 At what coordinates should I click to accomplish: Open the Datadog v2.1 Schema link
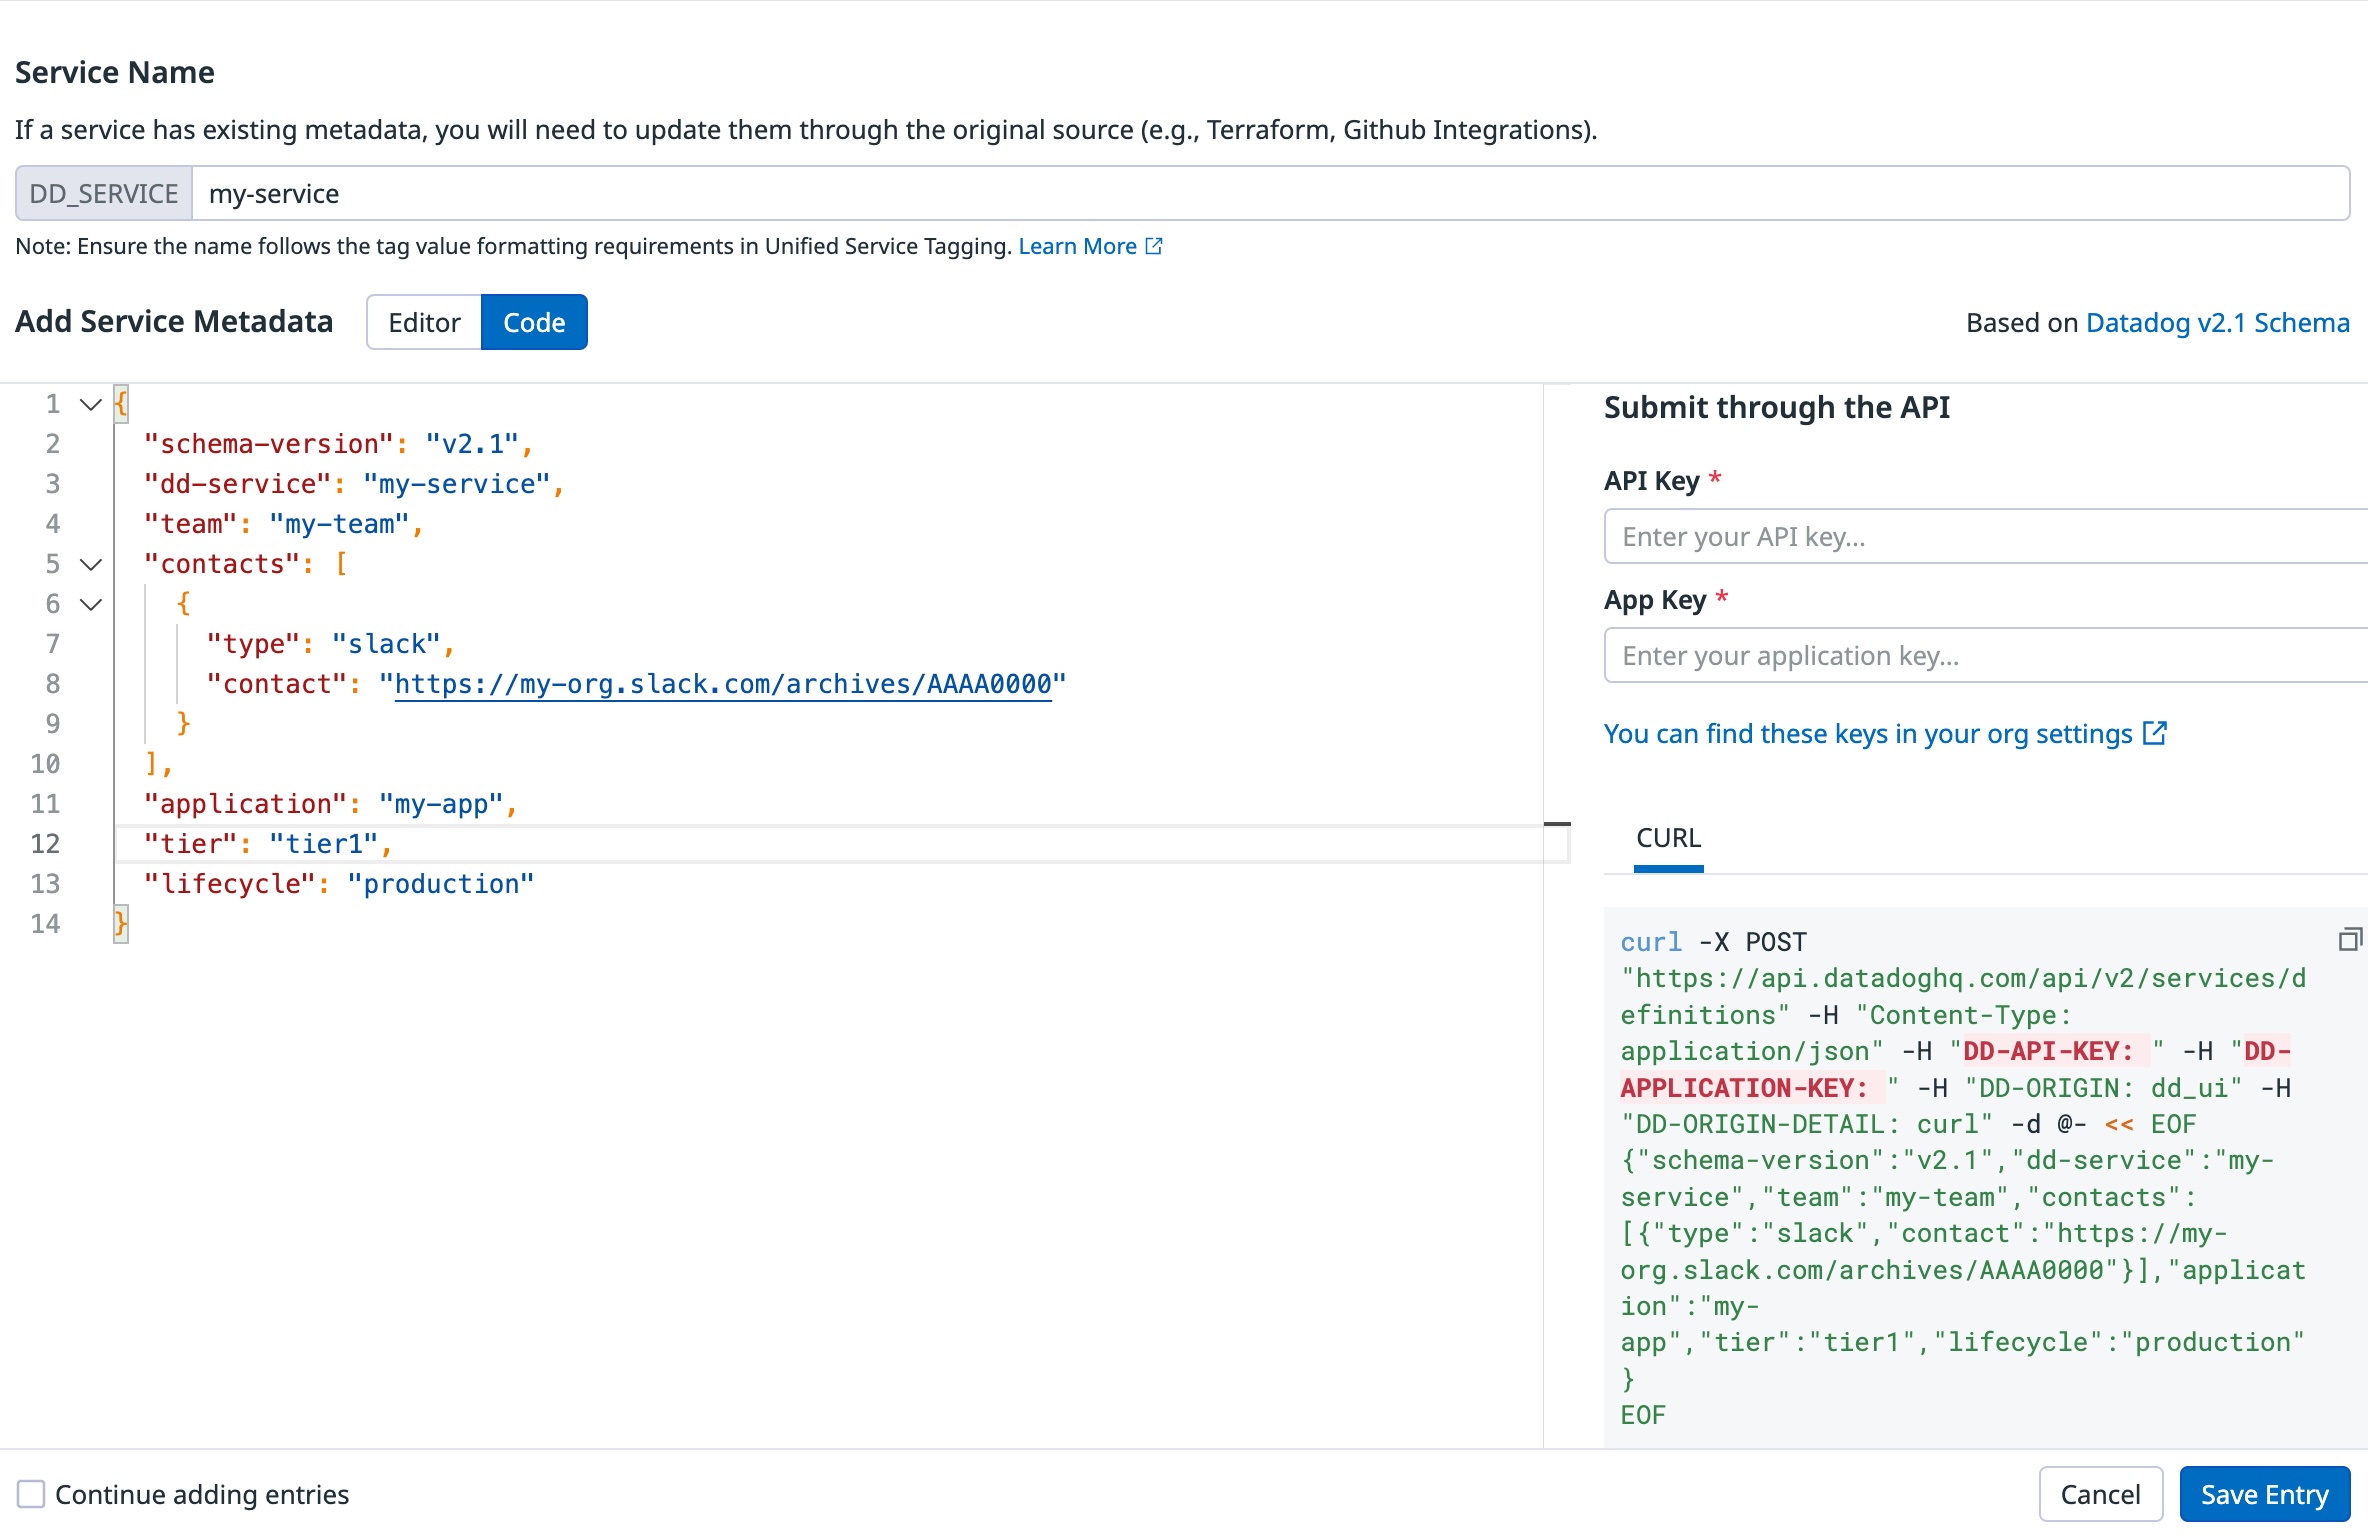pyautogui.click(x=2217, y=322)
